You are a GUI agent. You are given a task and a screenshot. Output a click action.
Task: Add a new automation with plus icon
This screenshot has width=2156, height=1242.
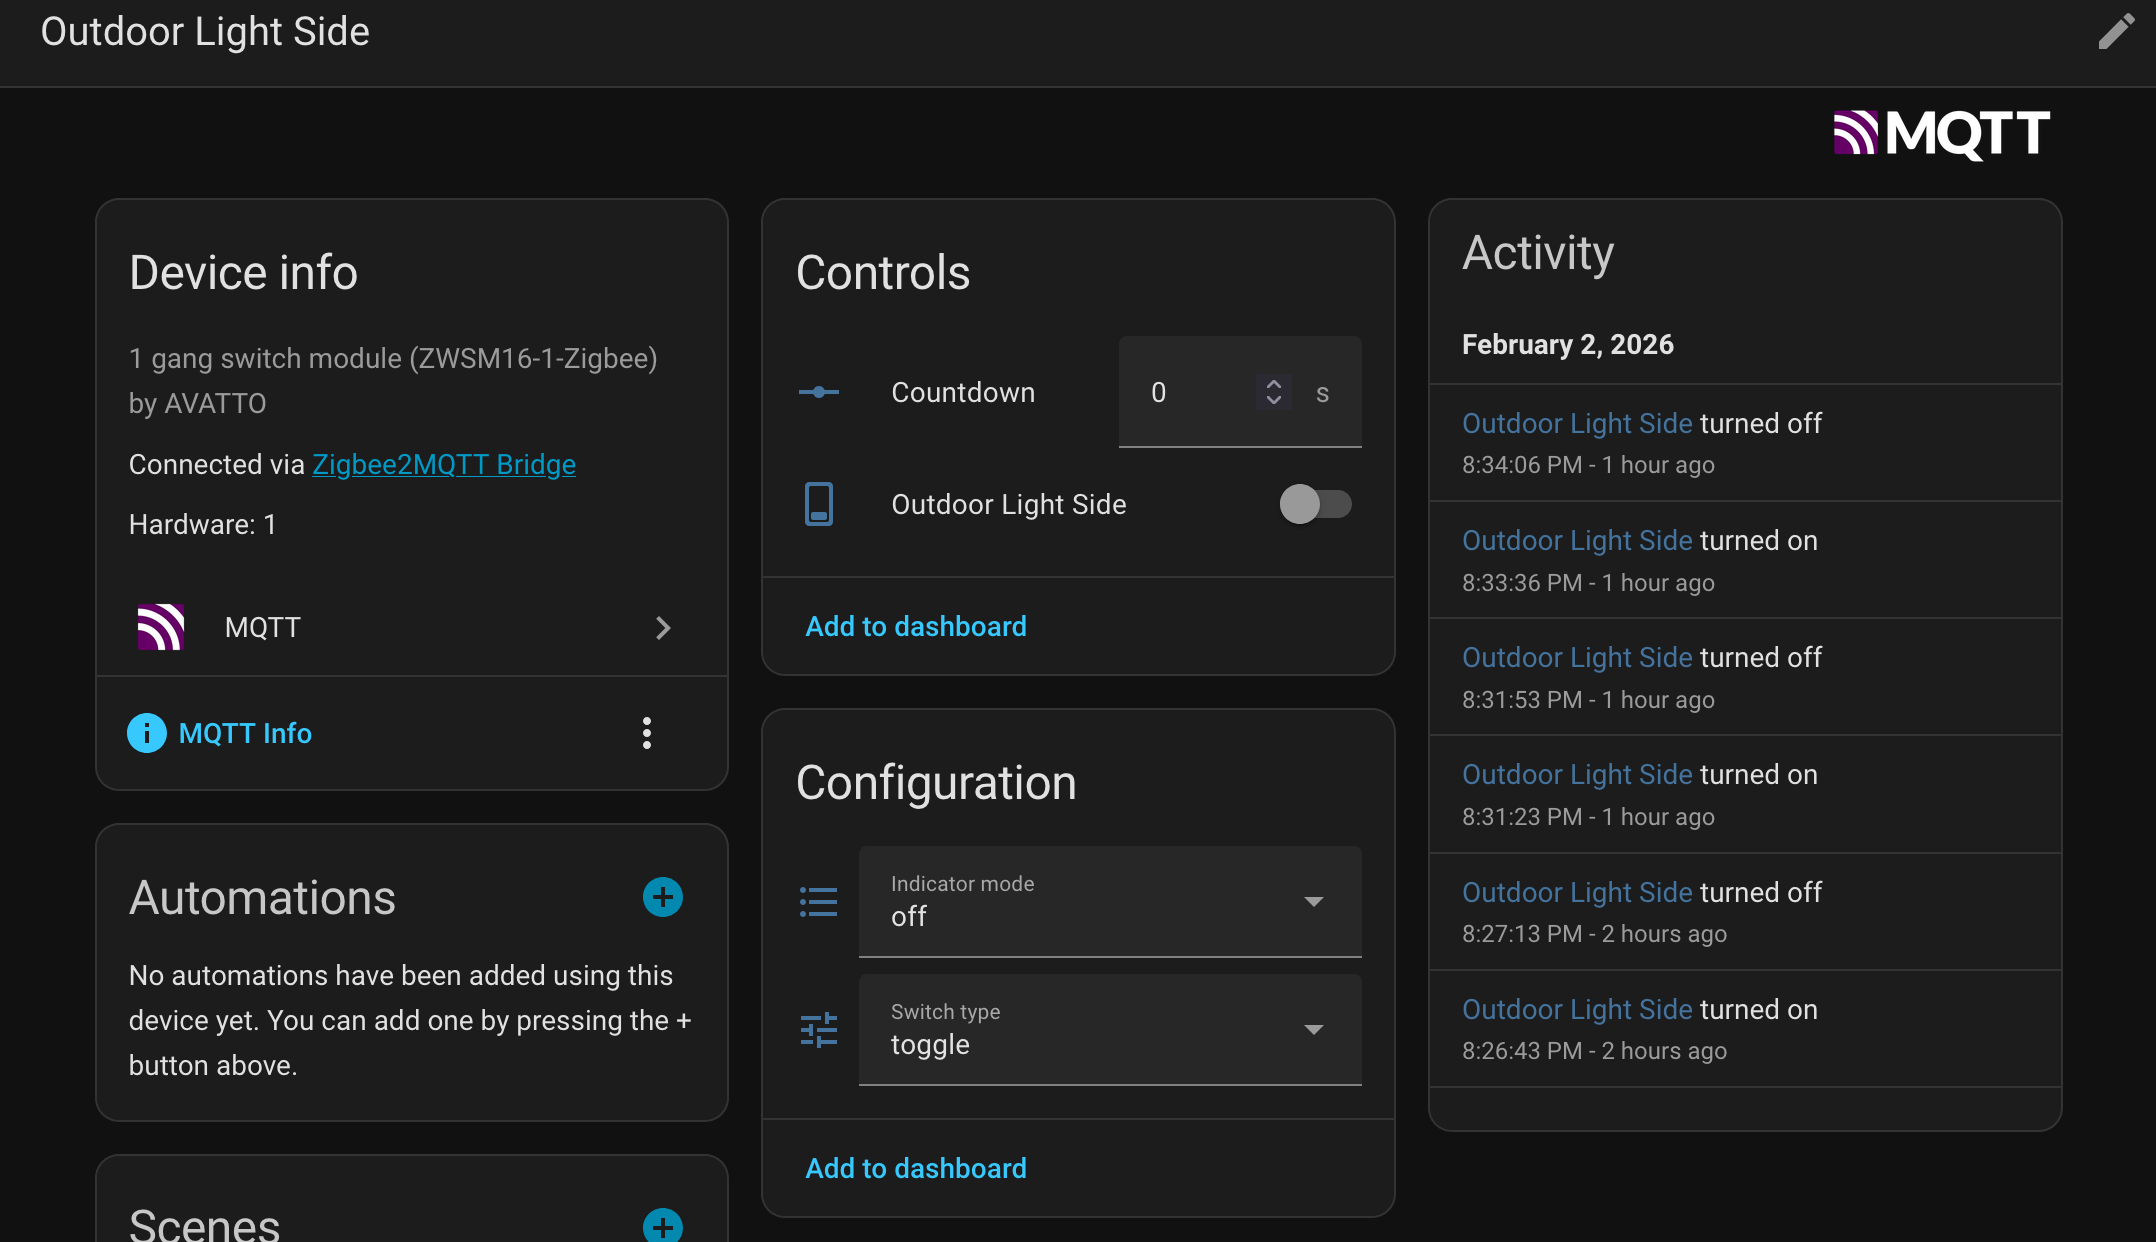tap(662, 897)
